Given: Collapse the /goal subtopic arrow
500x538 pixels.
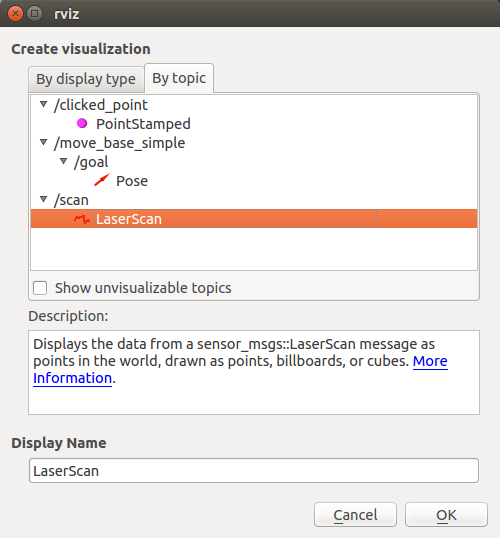Looking at the screenshot, I should 63,161.
